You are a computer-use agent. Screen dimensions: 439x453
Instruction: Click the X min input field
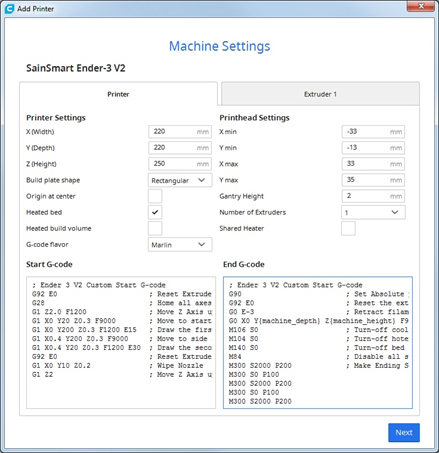[x=373, y=132]
